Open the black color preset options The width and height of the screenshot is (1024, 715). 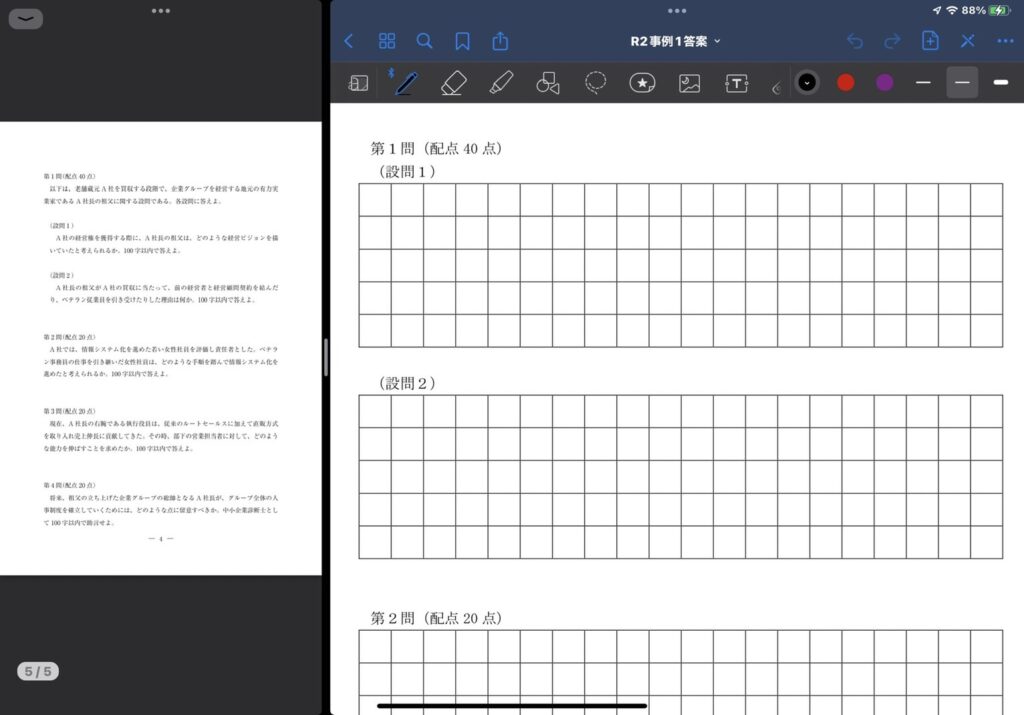pyautogui.click(x=807, y=82)
